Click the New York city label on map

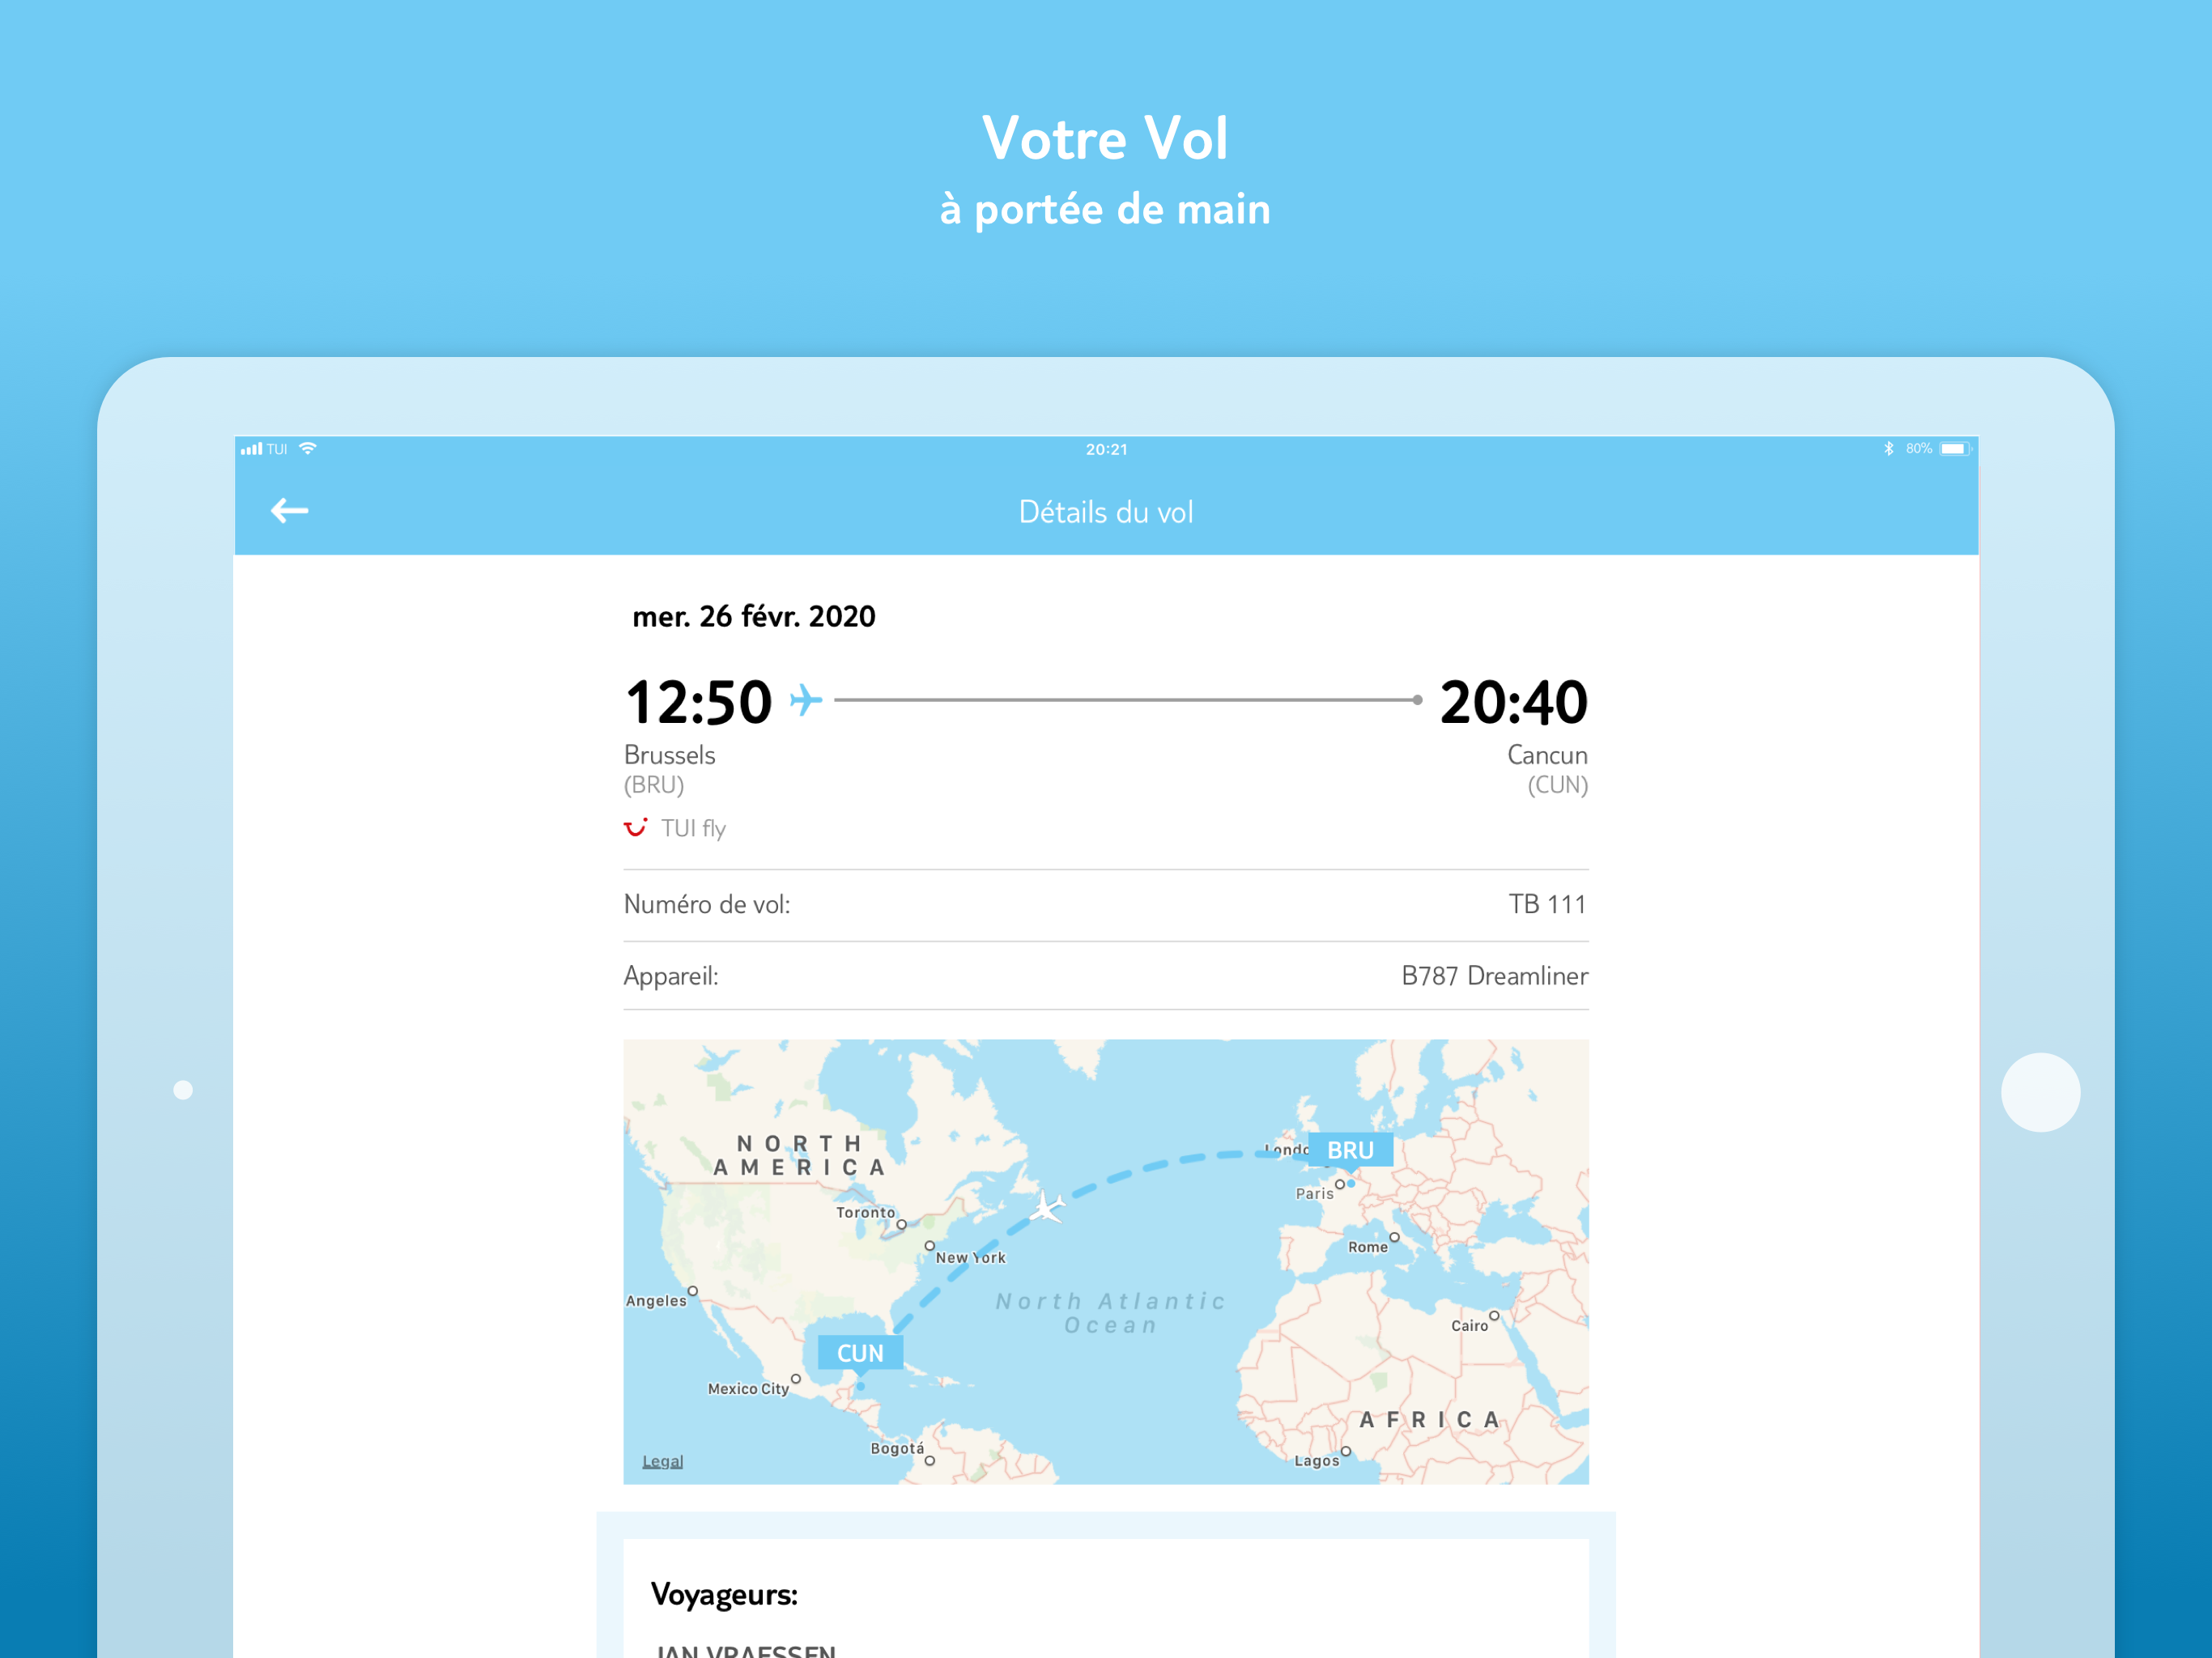pos(970,1258)
